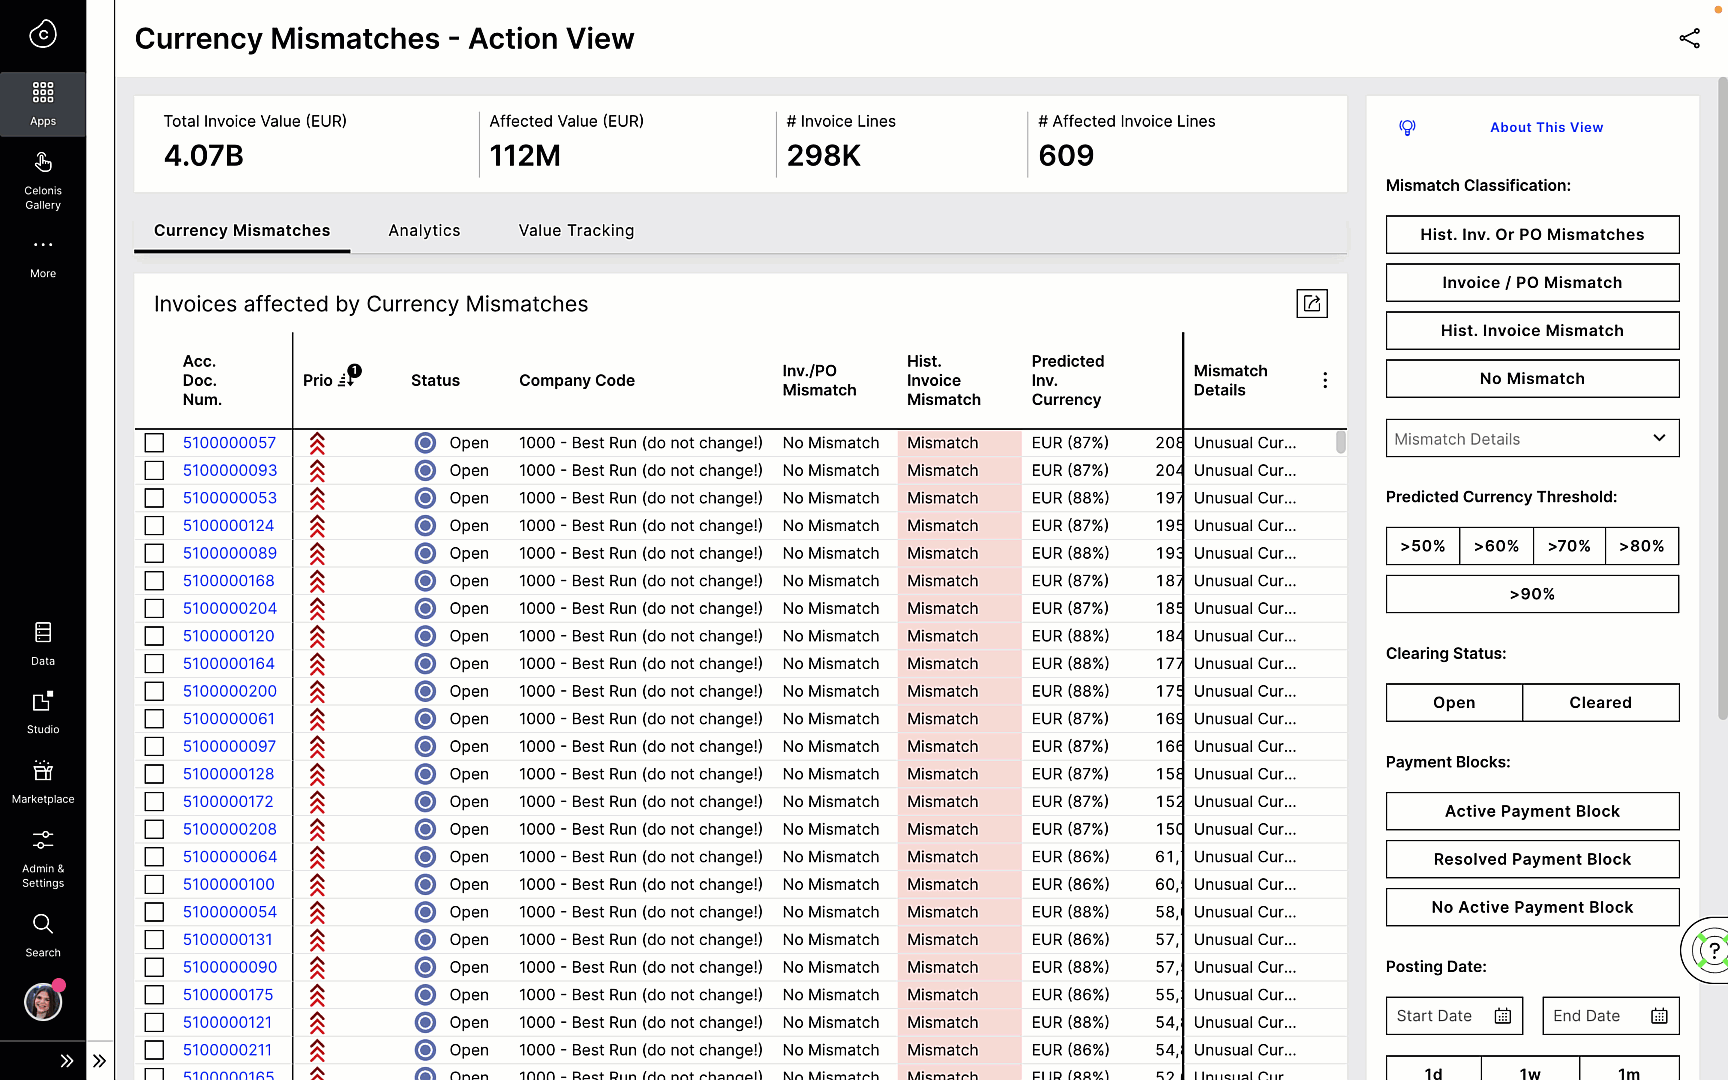
Task: Open the Celonis logo home
Action: pyautogui.click(x=42, y=35)
